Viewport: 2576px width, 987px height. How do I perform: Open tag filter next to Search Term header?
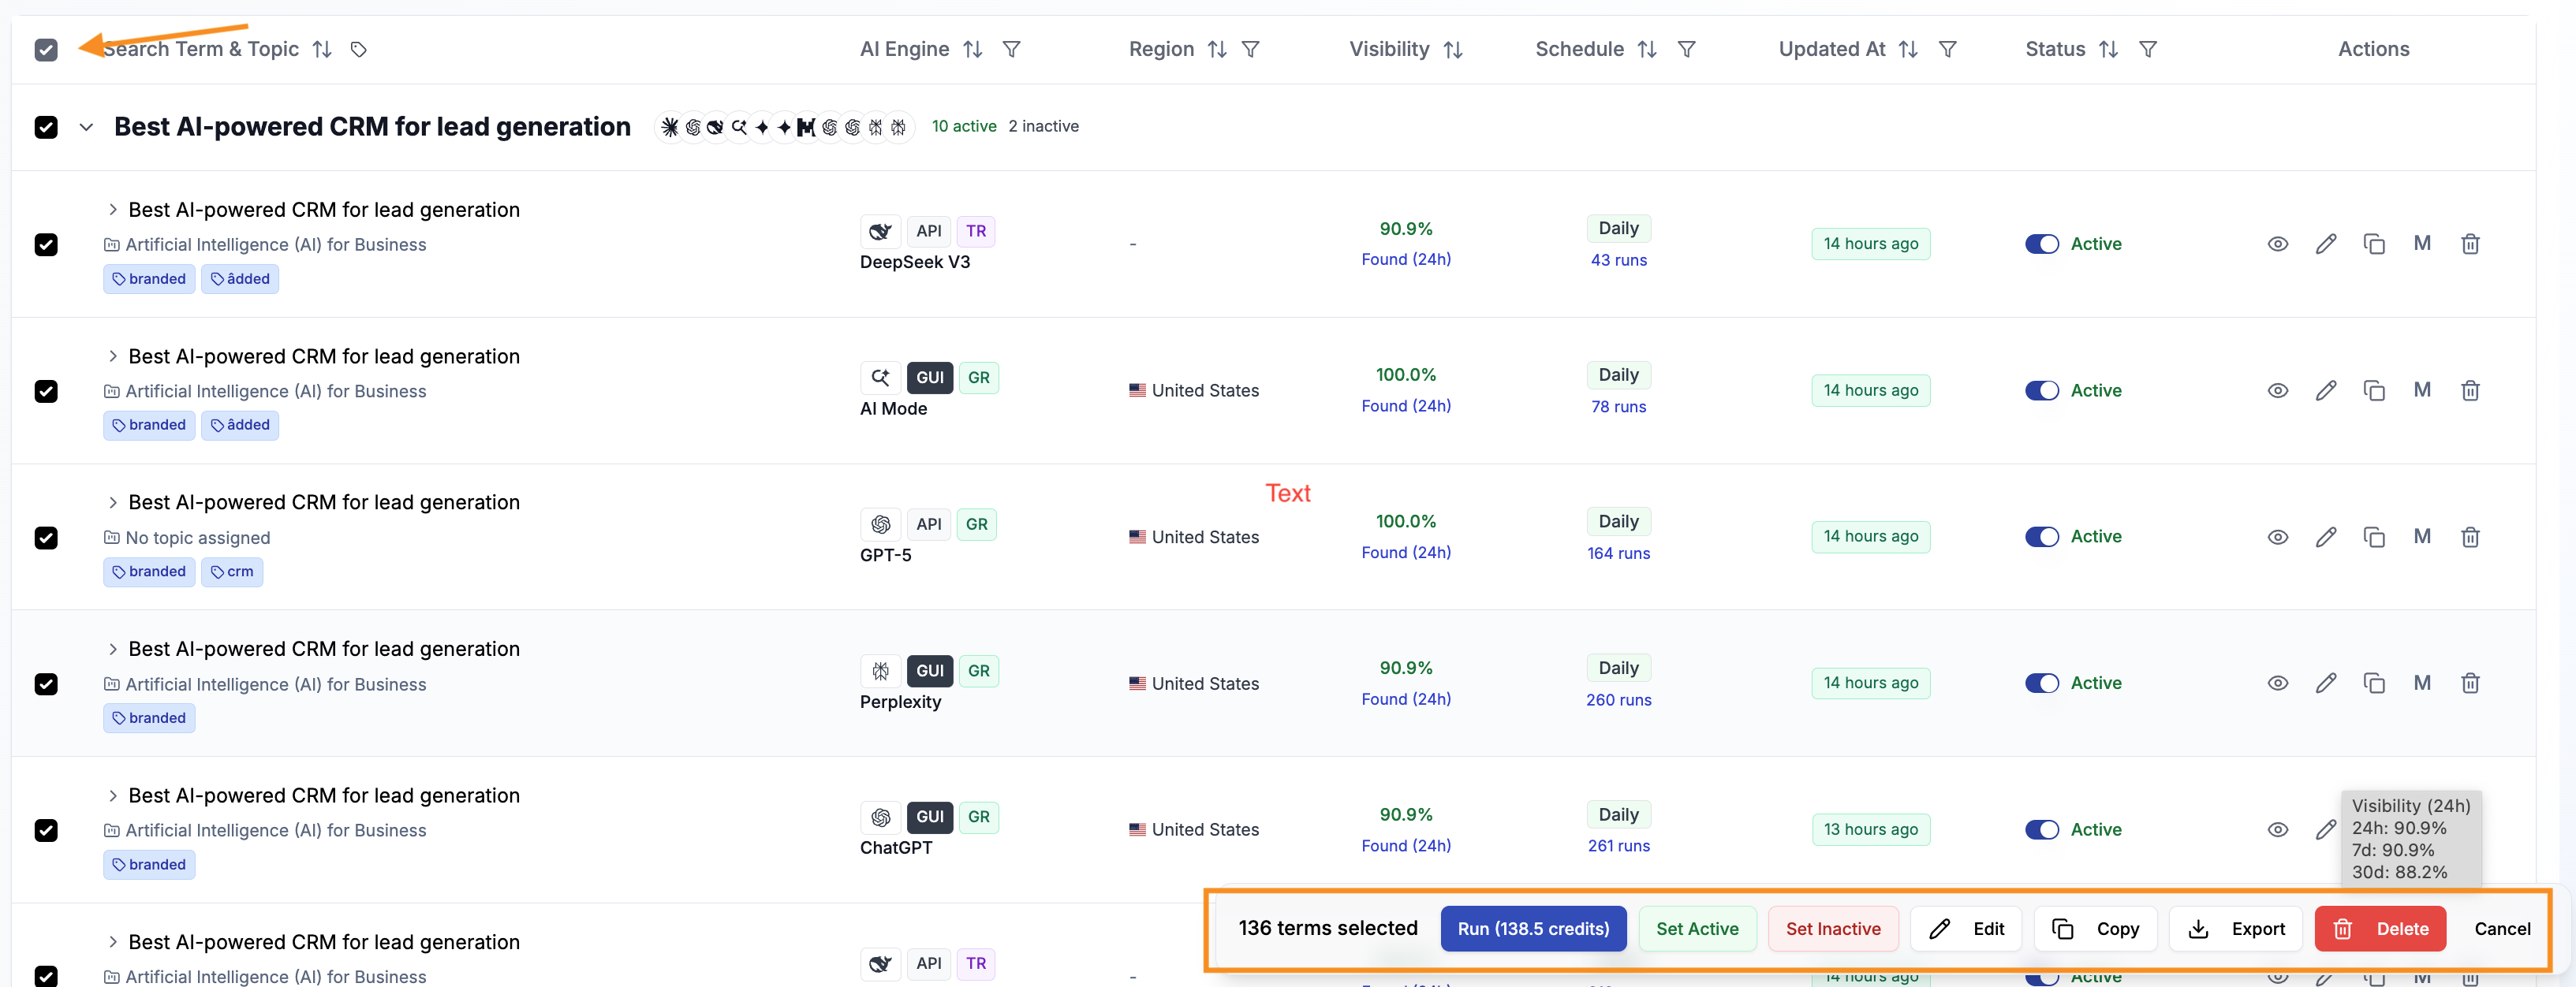click(359, 49)
